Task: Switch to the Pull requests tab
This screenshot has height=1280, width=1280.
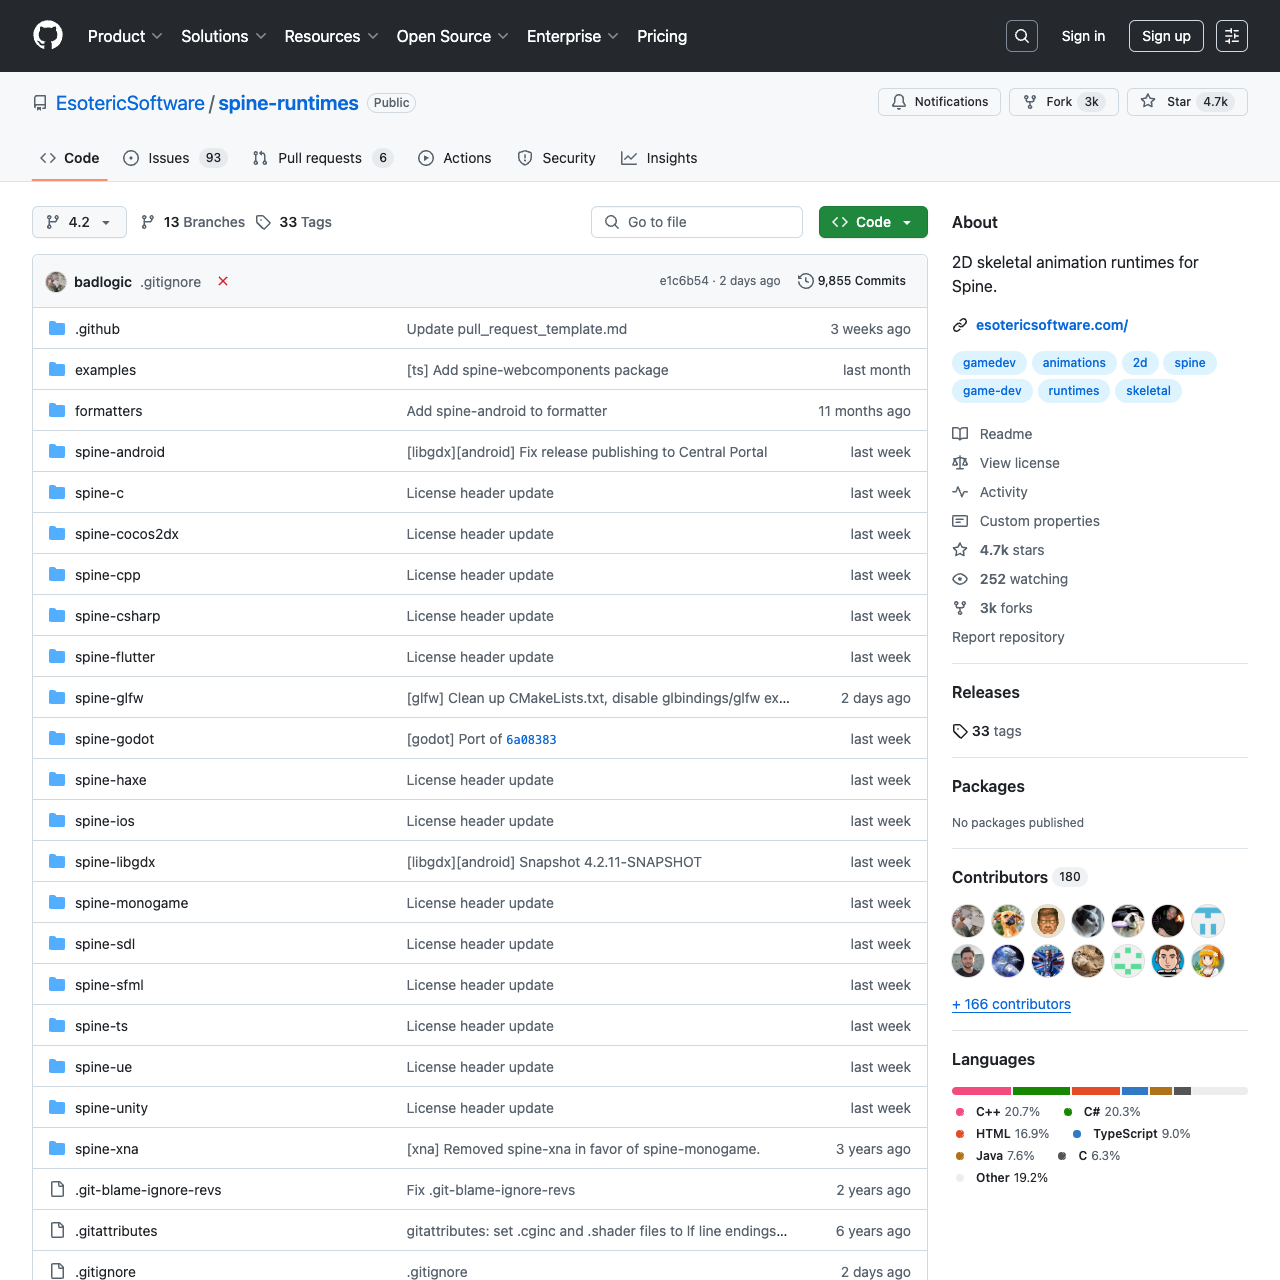Action: [323, 158]
